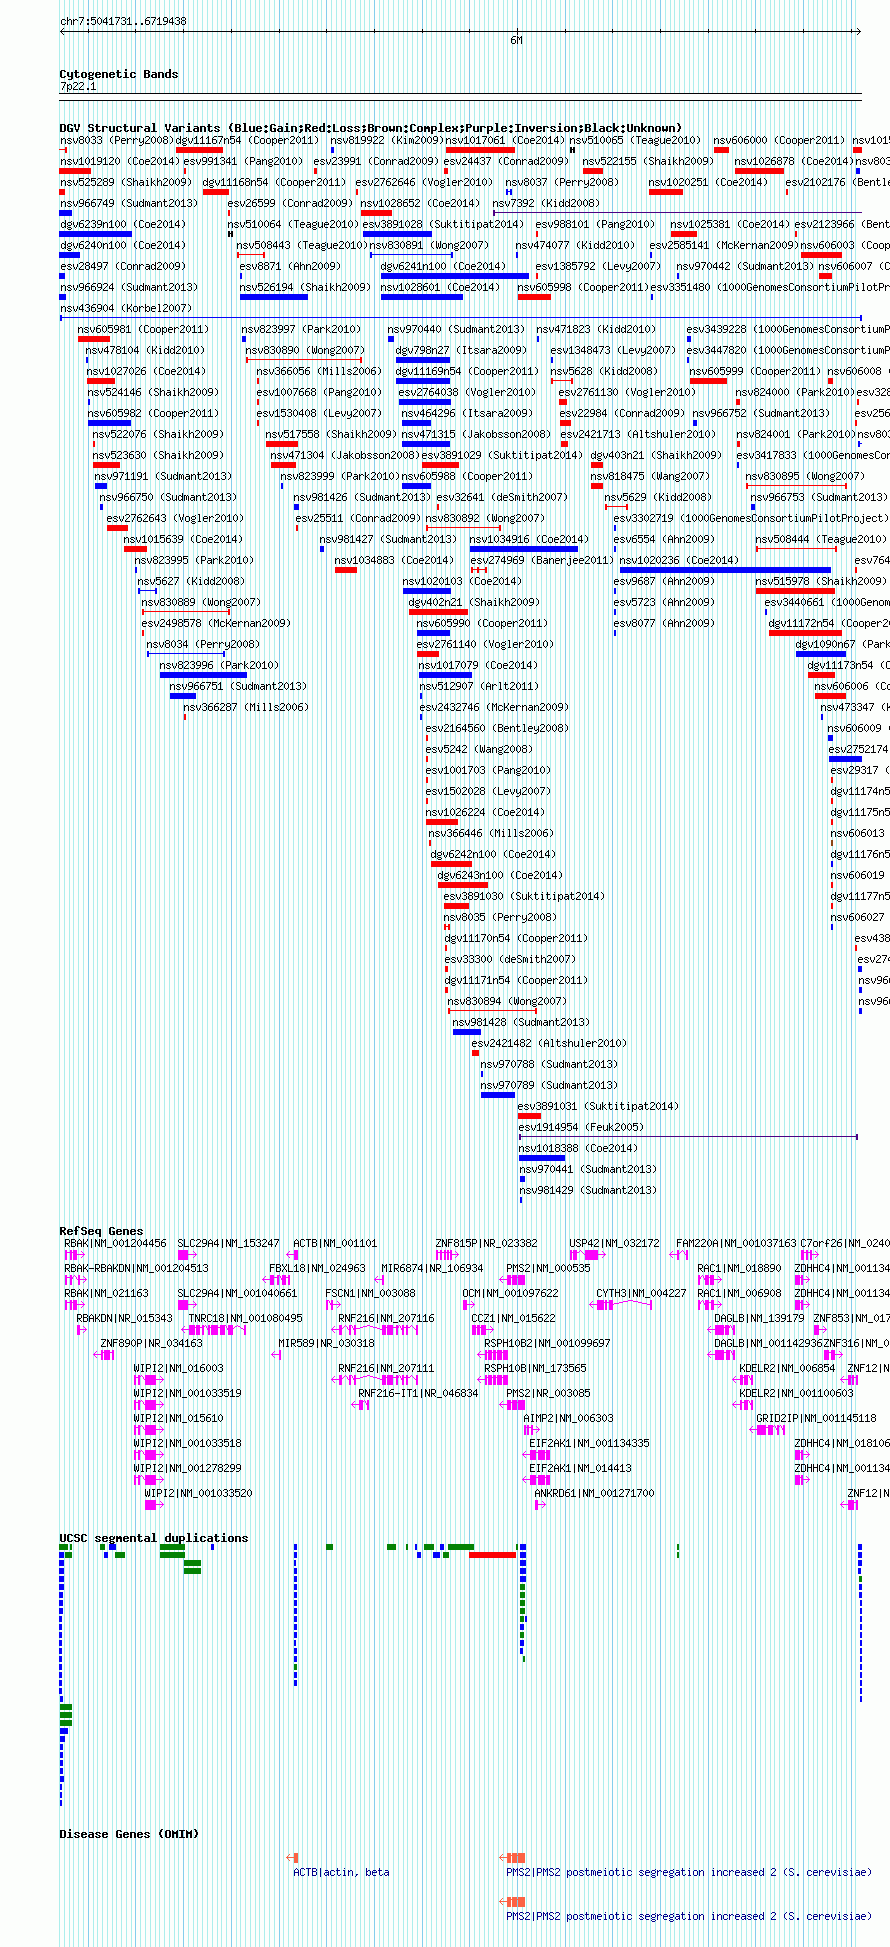Select gene FAM220A|NM_001037163
This screenshot has width=890, height=1947.
click(x=737, y=1243)
